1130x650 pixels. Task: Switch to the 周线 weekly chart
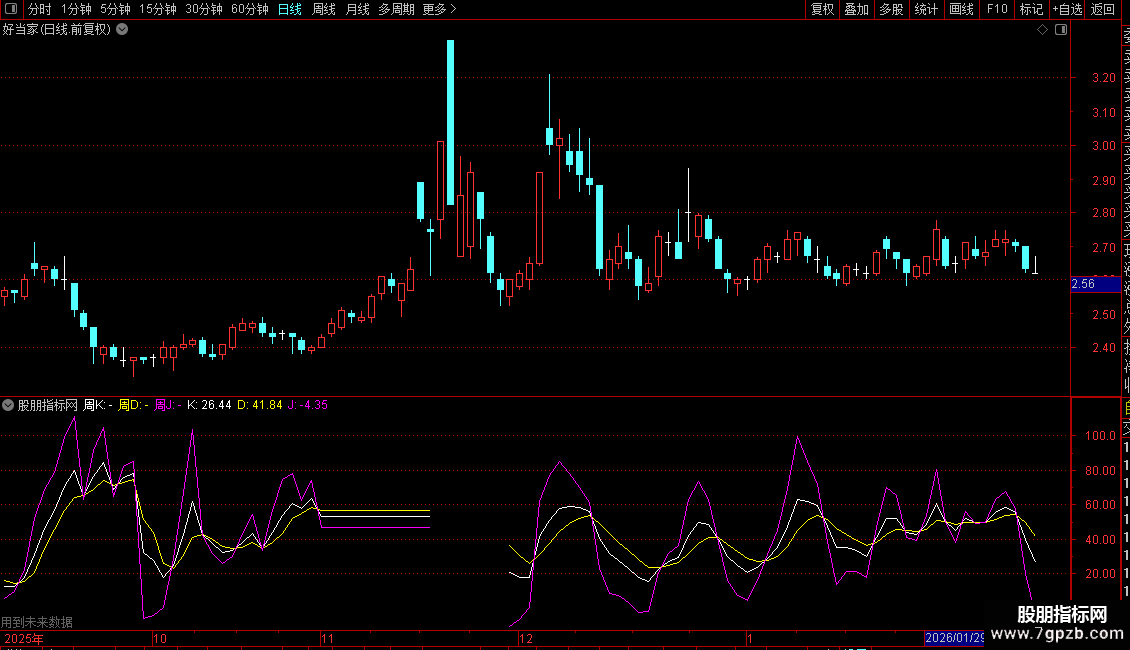click(324, 9)
